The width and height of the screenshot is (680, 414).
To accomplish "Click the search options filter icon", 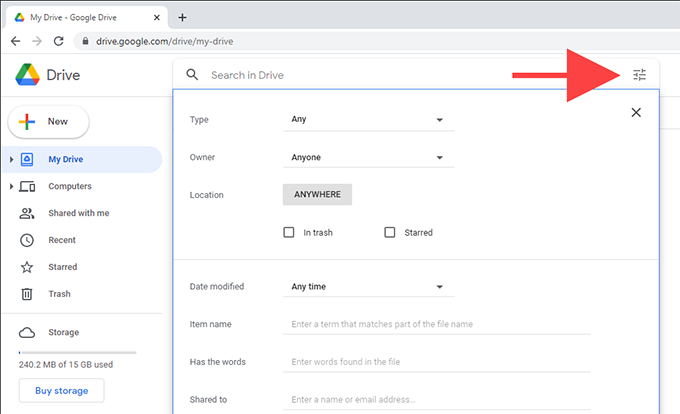I will pos(639,75).
